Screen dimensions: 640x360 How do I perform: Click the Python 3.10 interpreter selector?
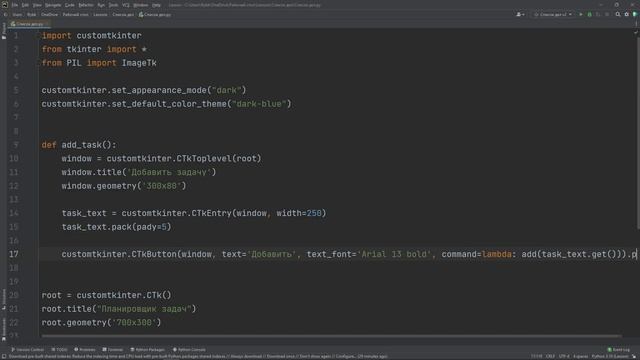pos(610,357)
